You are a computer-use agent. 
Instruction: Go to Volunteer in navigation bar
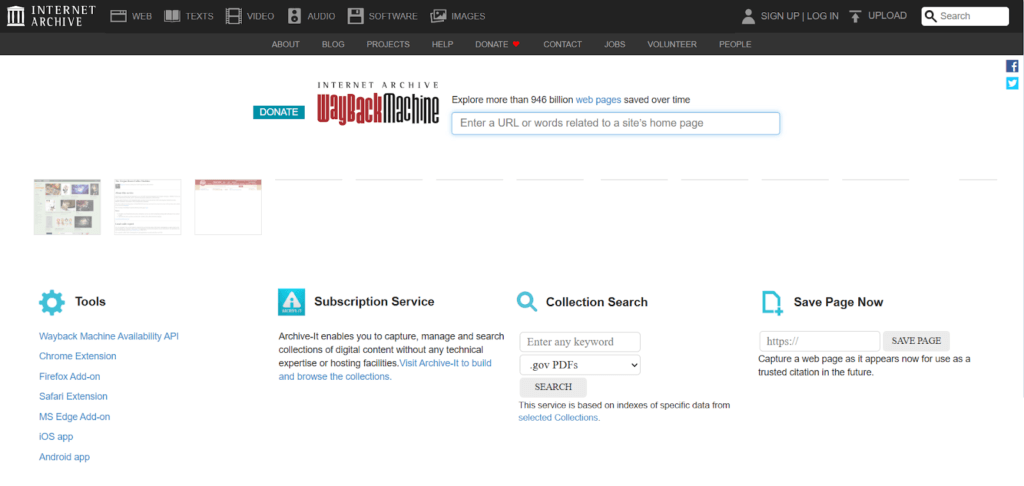click(x=672, y=44)
